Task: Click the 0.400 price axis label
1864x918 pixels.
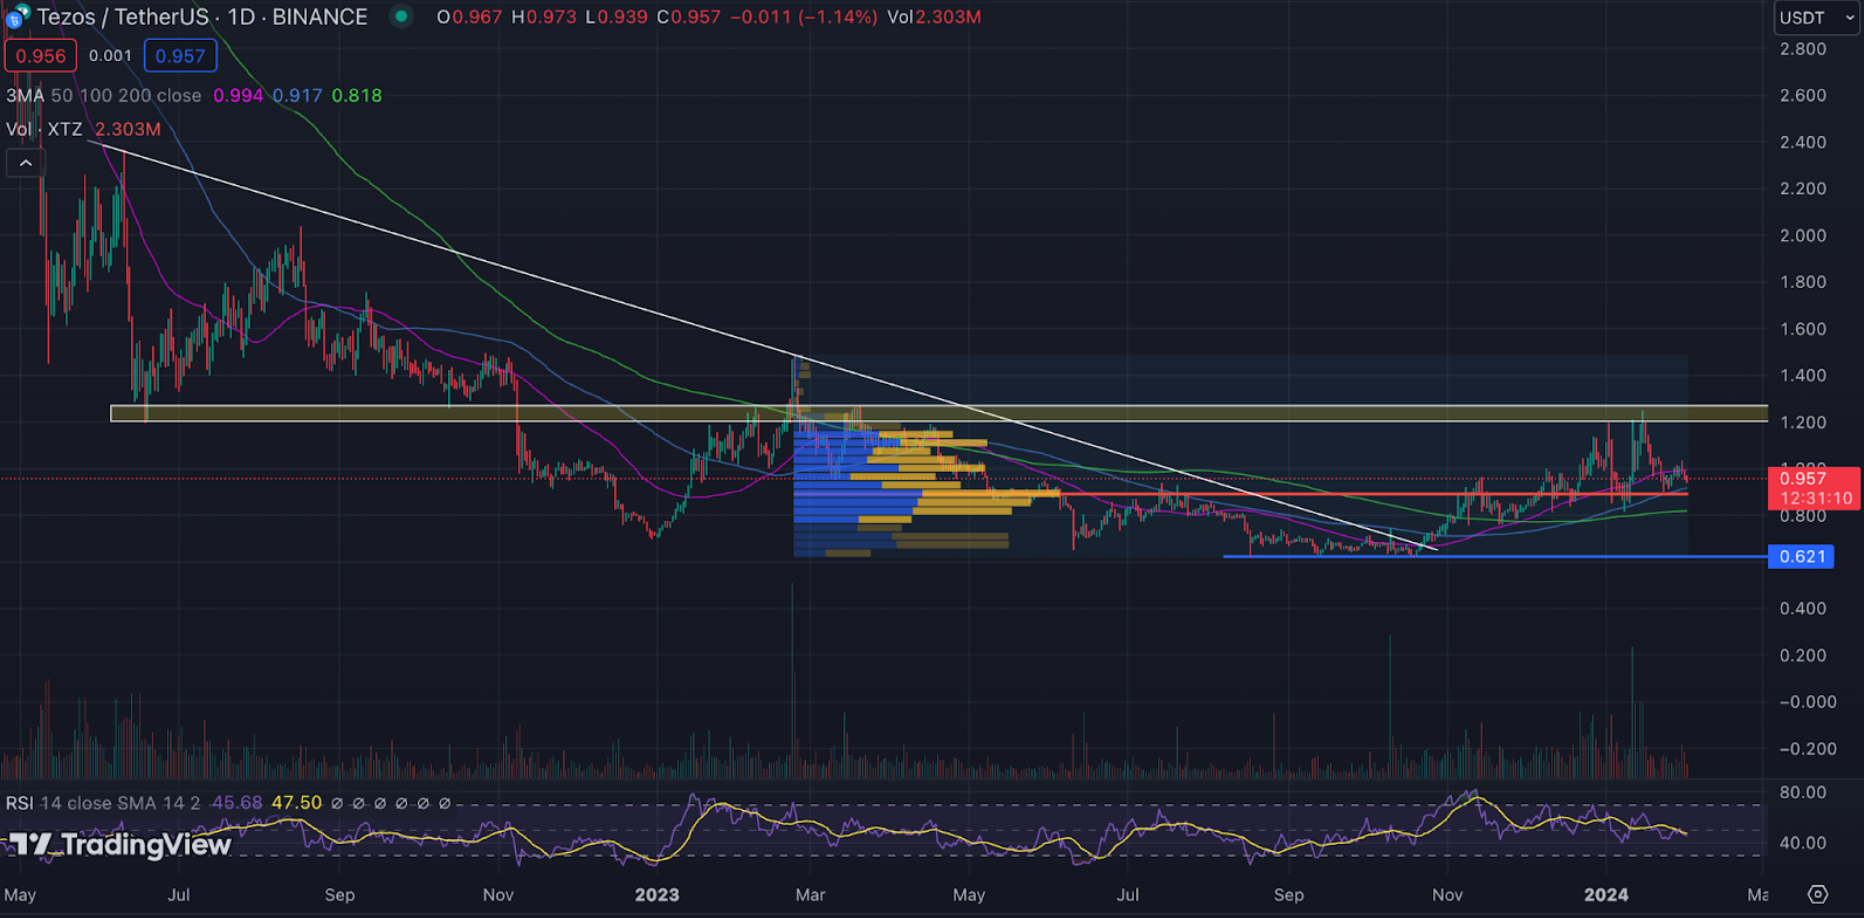Action: click(1803, 608)
